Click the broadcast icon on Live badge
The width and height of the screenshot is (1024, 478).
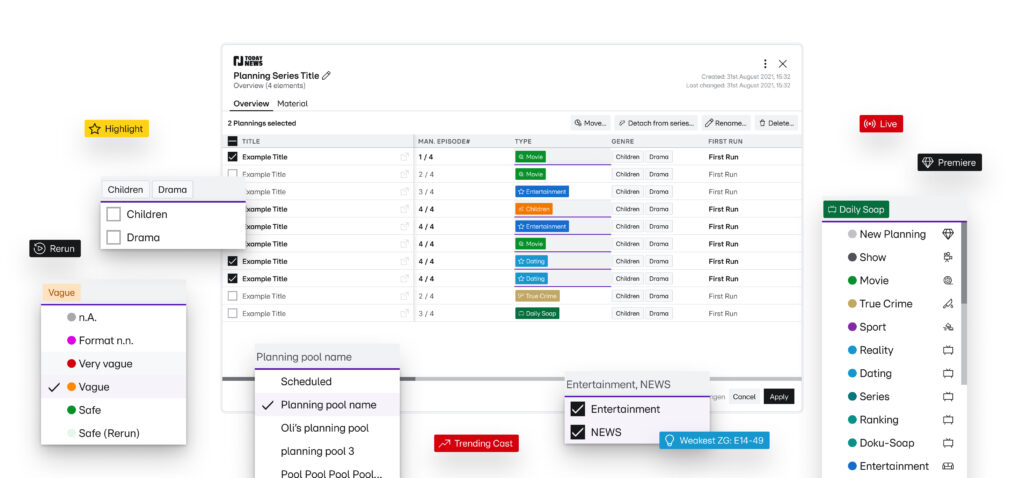[x=869, y=124]
